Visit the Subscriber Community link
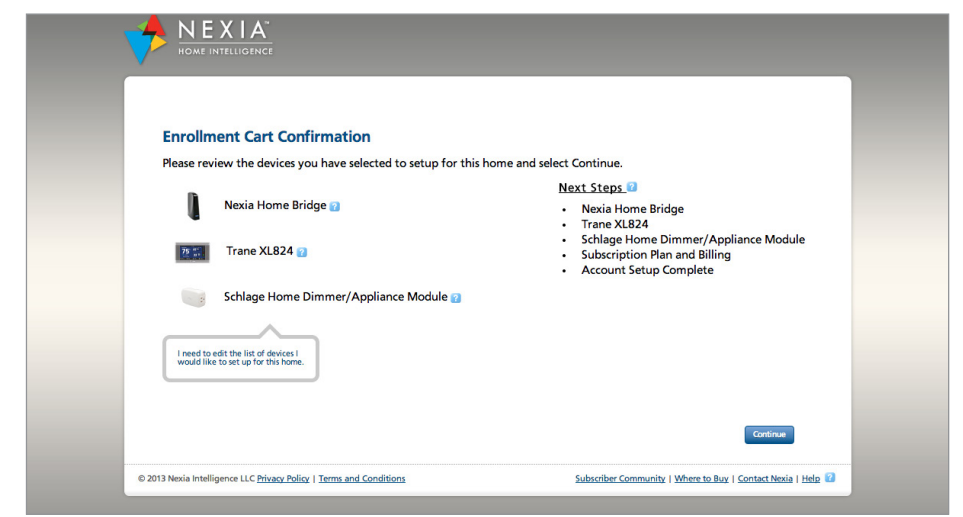The width and height of the screenshot is (963, 517). 620,478
